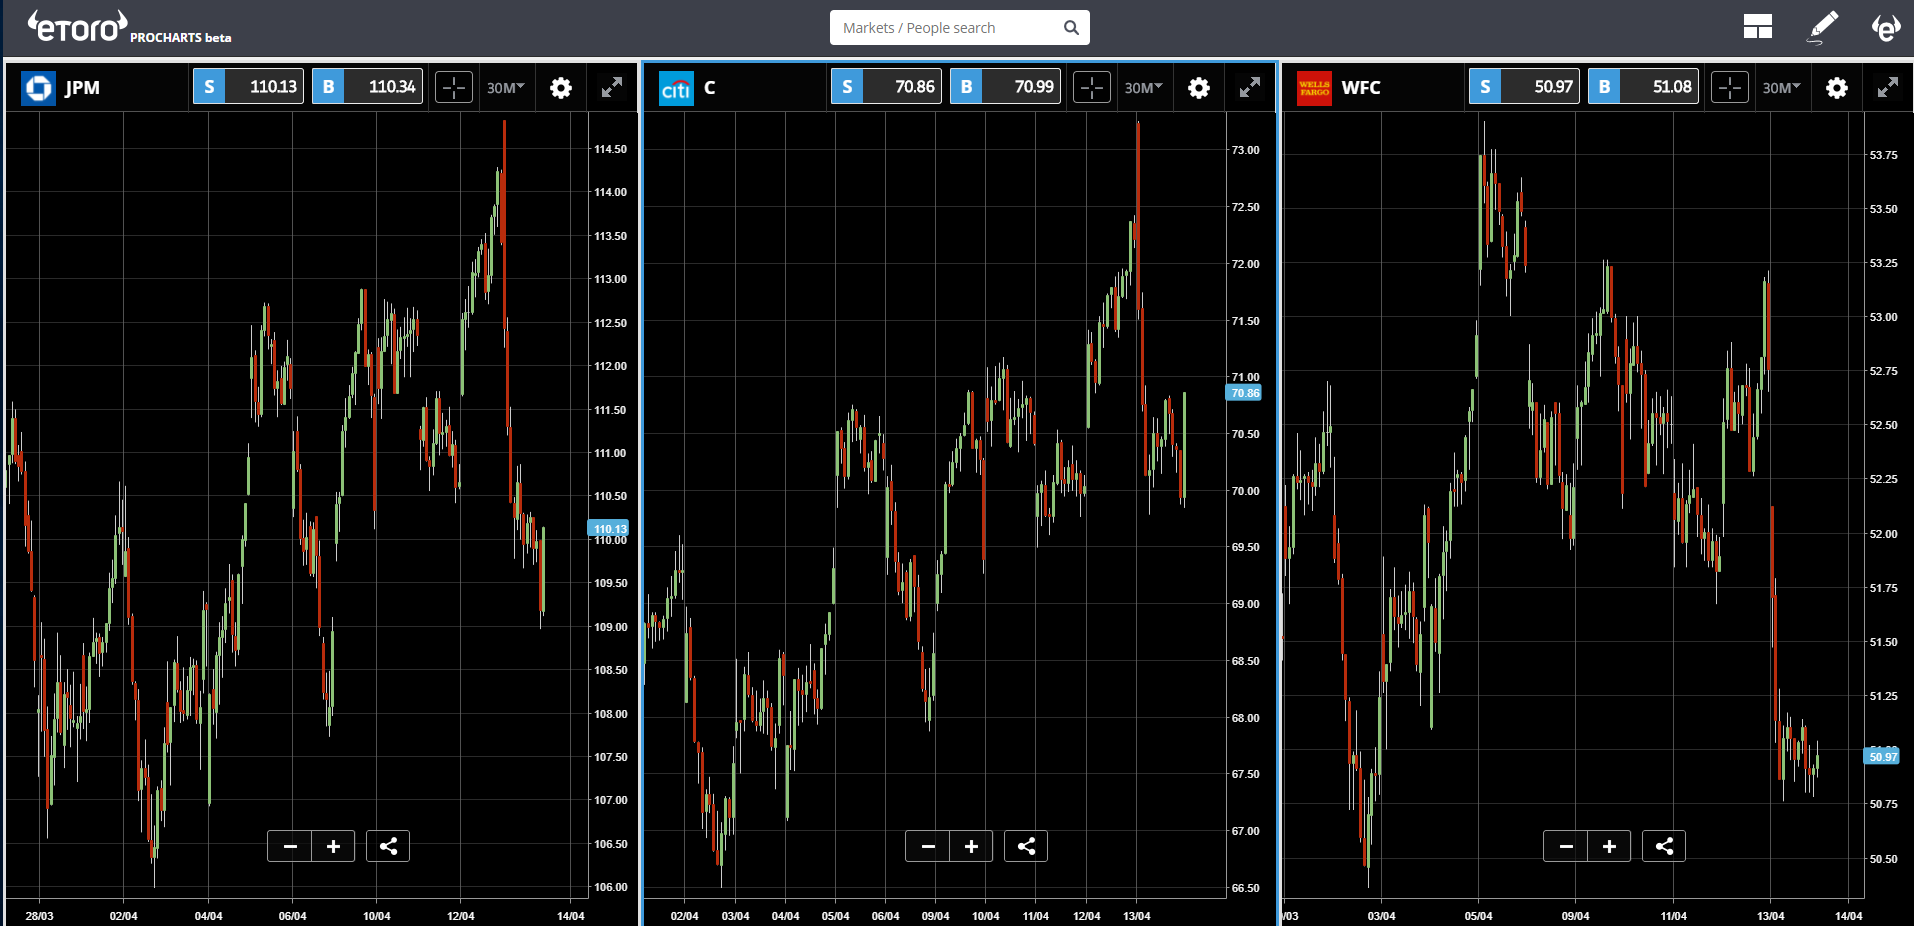The height and width of the screenshot is (926, 1914).
Task: Click the WFC ticker name
Action: (x=1361, y=88)
